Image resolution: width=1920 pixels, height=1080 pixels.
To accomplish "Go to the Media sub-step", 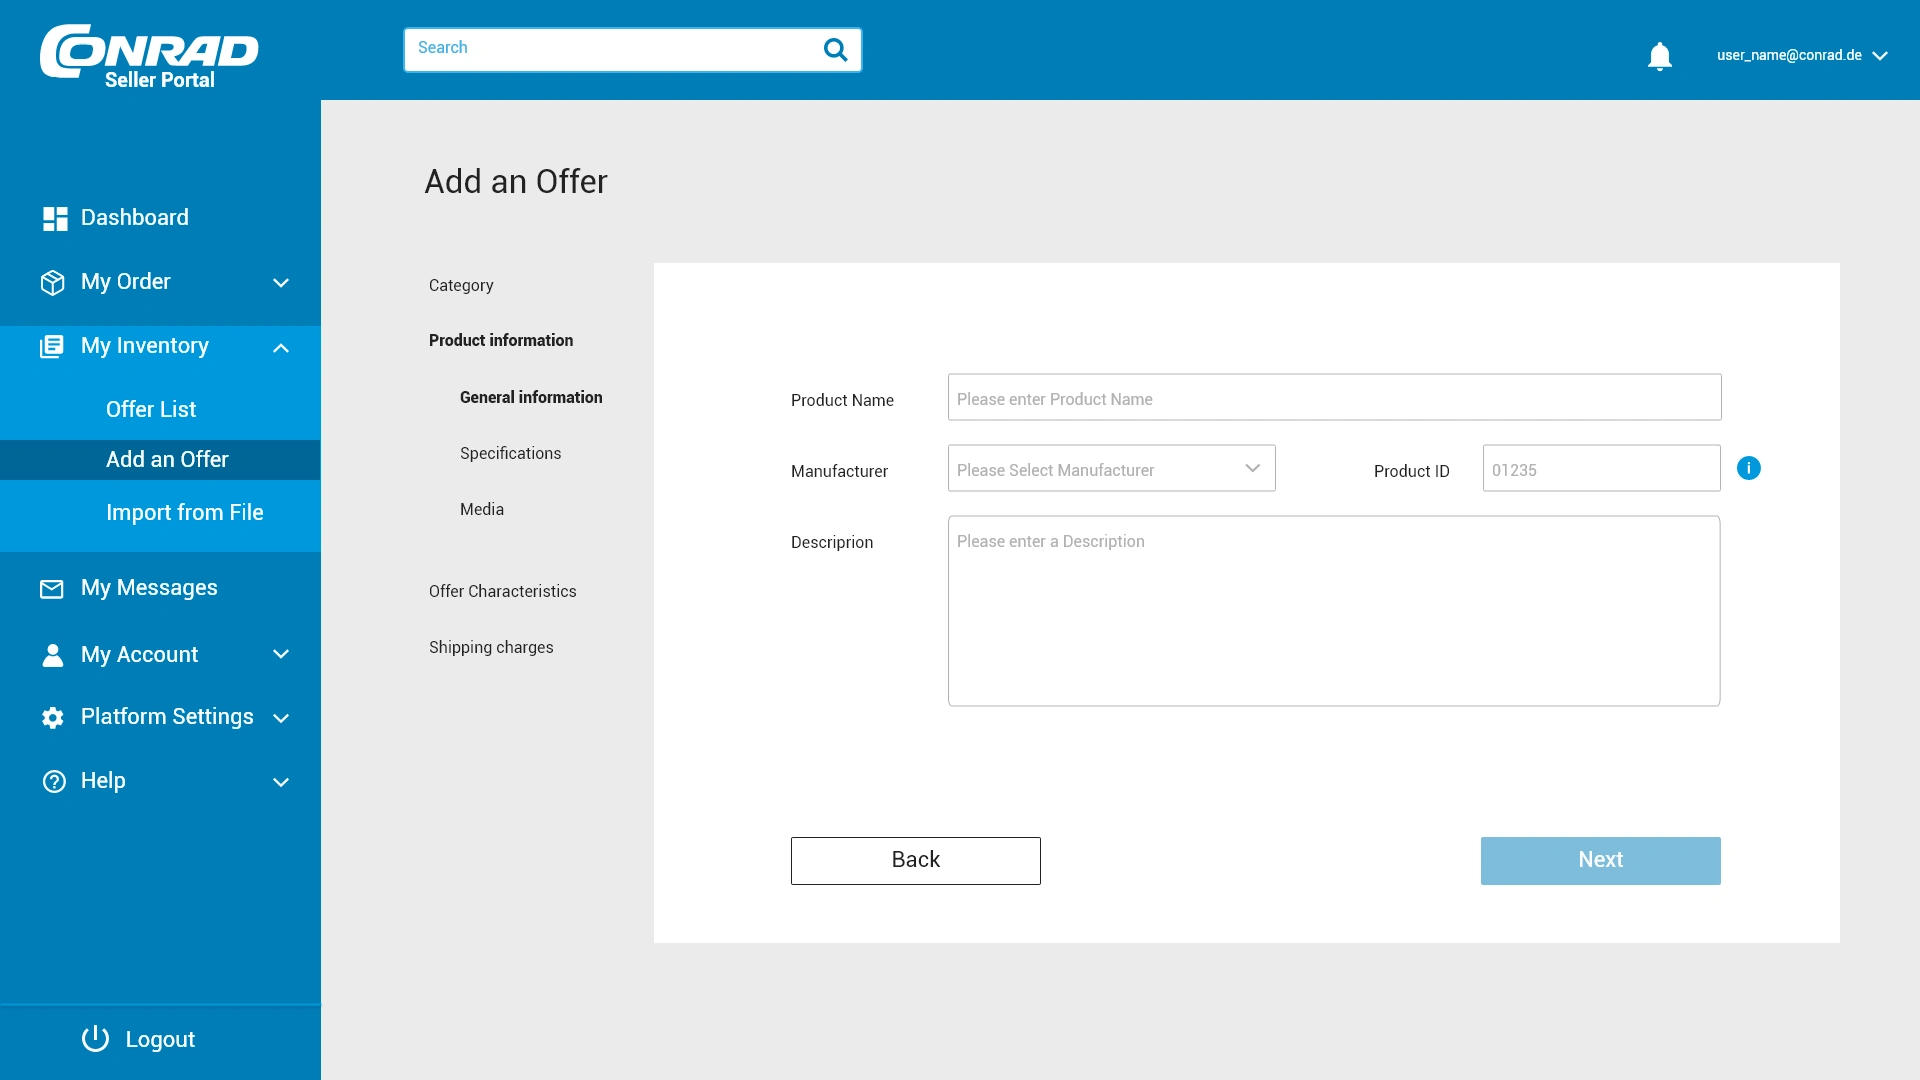I will pyautogui.click(x=481, y=510).
